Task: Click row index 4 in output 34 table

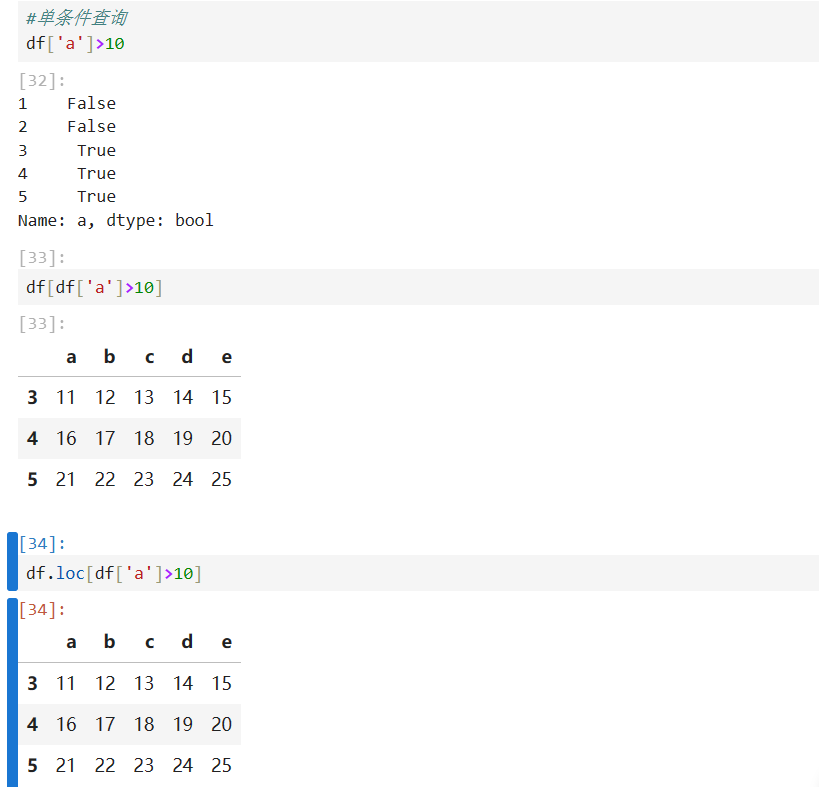Action: 32,724
